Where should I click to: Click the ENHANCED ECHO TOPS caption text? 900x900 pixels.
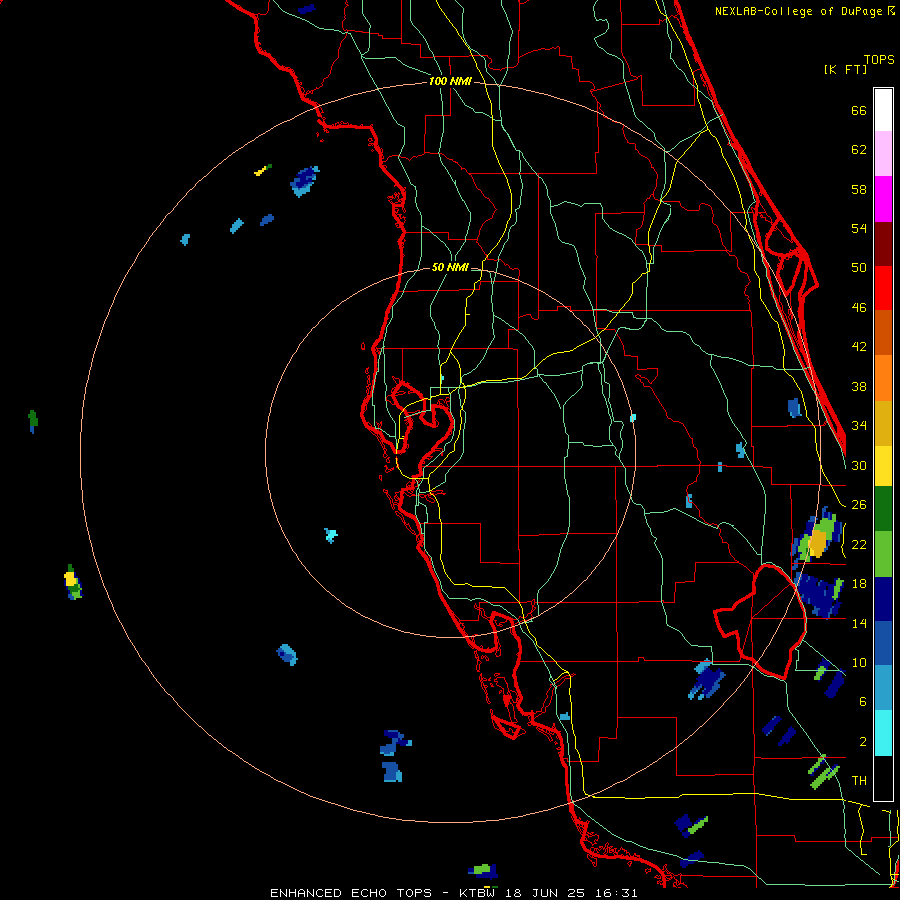(351, 893)
